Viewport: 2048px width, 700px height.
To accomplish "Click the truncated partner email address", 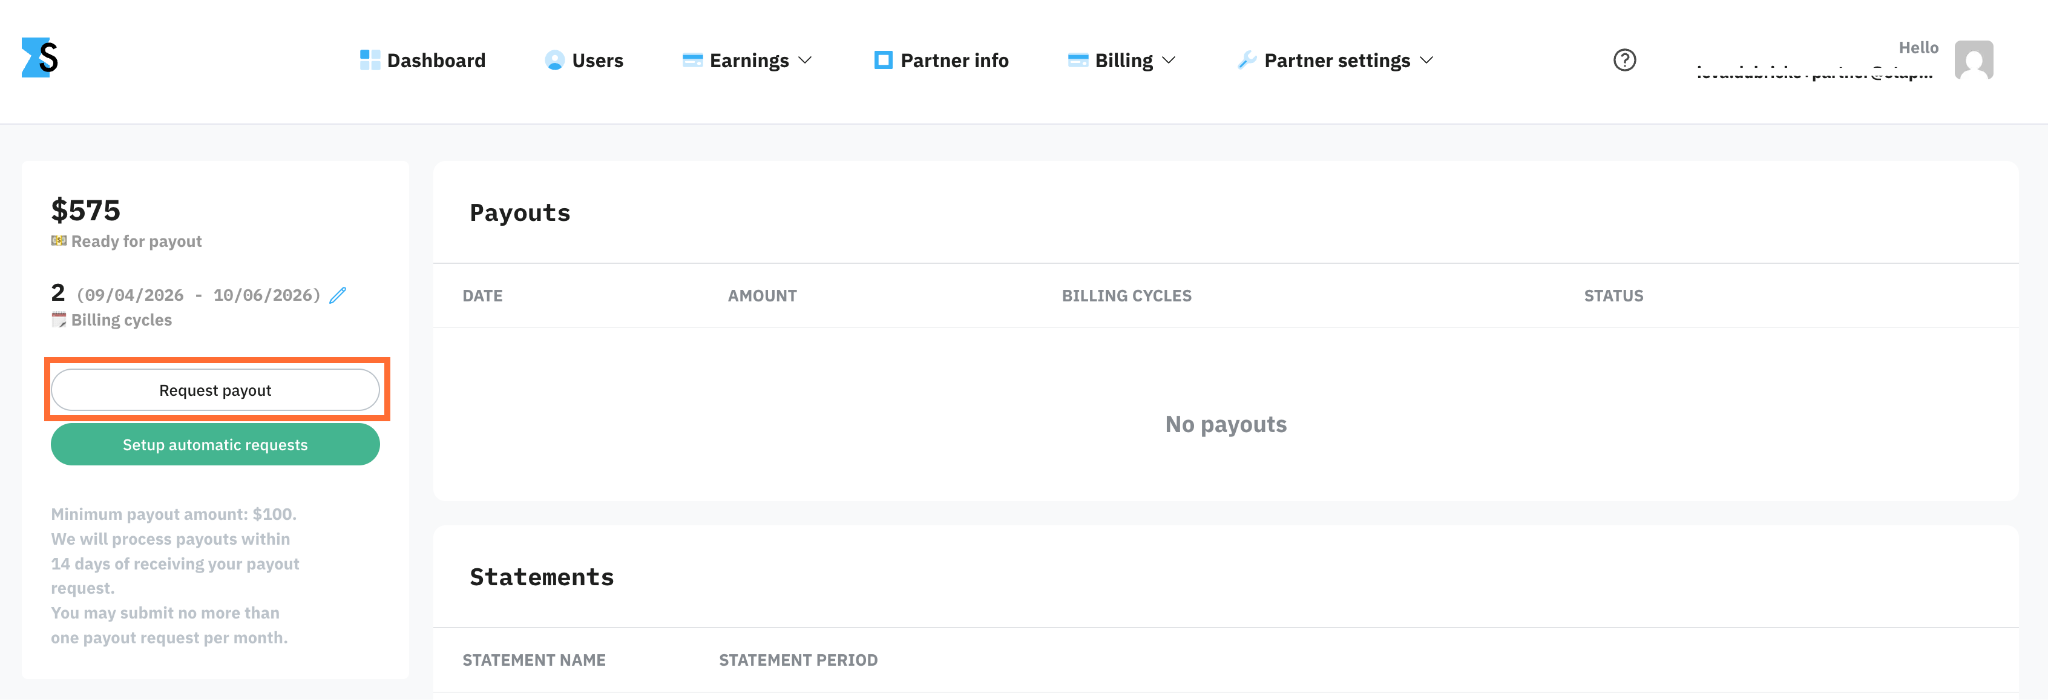I will click(x=1814, y=73).
